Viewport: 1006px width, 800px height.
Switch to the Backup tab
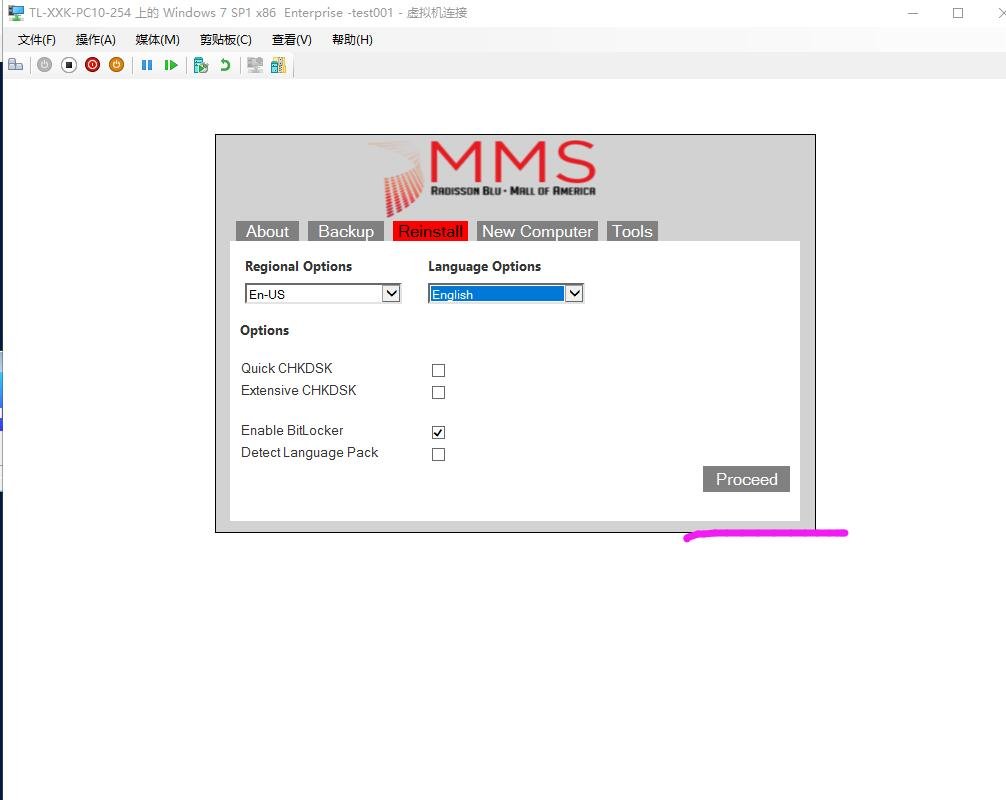pos(346,232)
